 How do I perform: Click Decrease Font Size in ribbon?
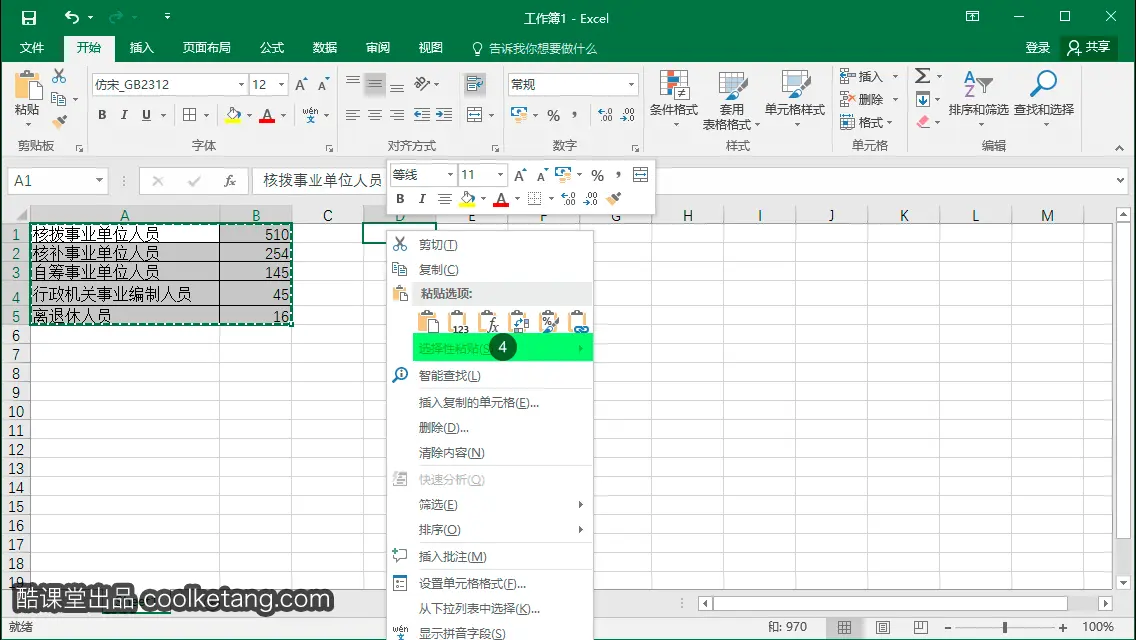(x=323, y=84)
